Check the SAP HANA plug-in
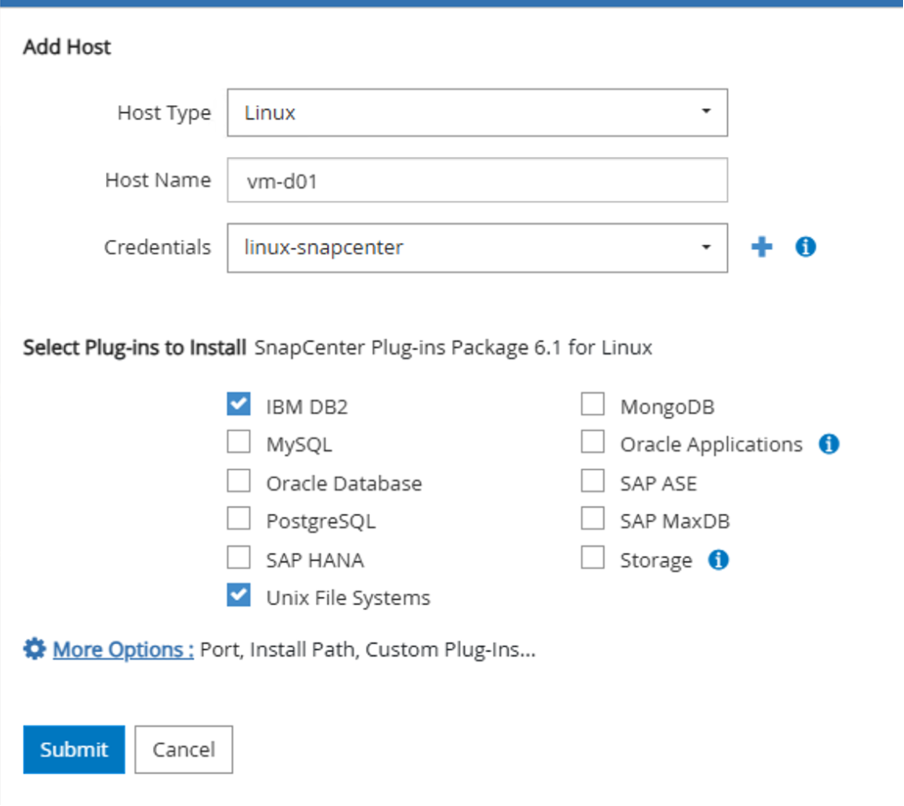 click(239, 558)
